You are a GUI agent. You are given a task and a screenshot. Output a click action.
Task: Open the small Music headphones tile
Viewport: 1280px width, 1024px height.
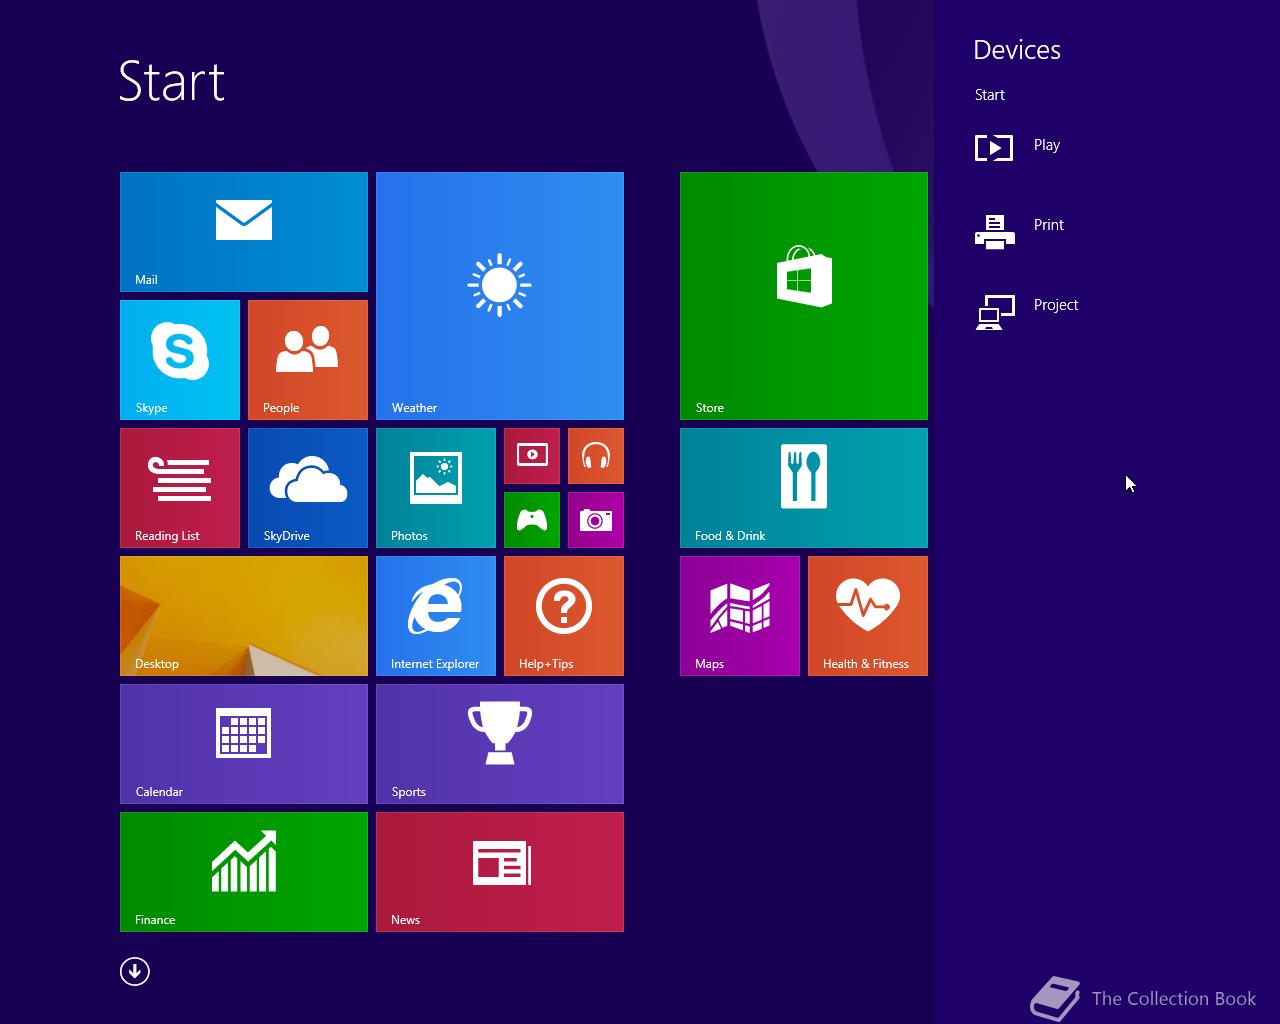click(596, 456)
